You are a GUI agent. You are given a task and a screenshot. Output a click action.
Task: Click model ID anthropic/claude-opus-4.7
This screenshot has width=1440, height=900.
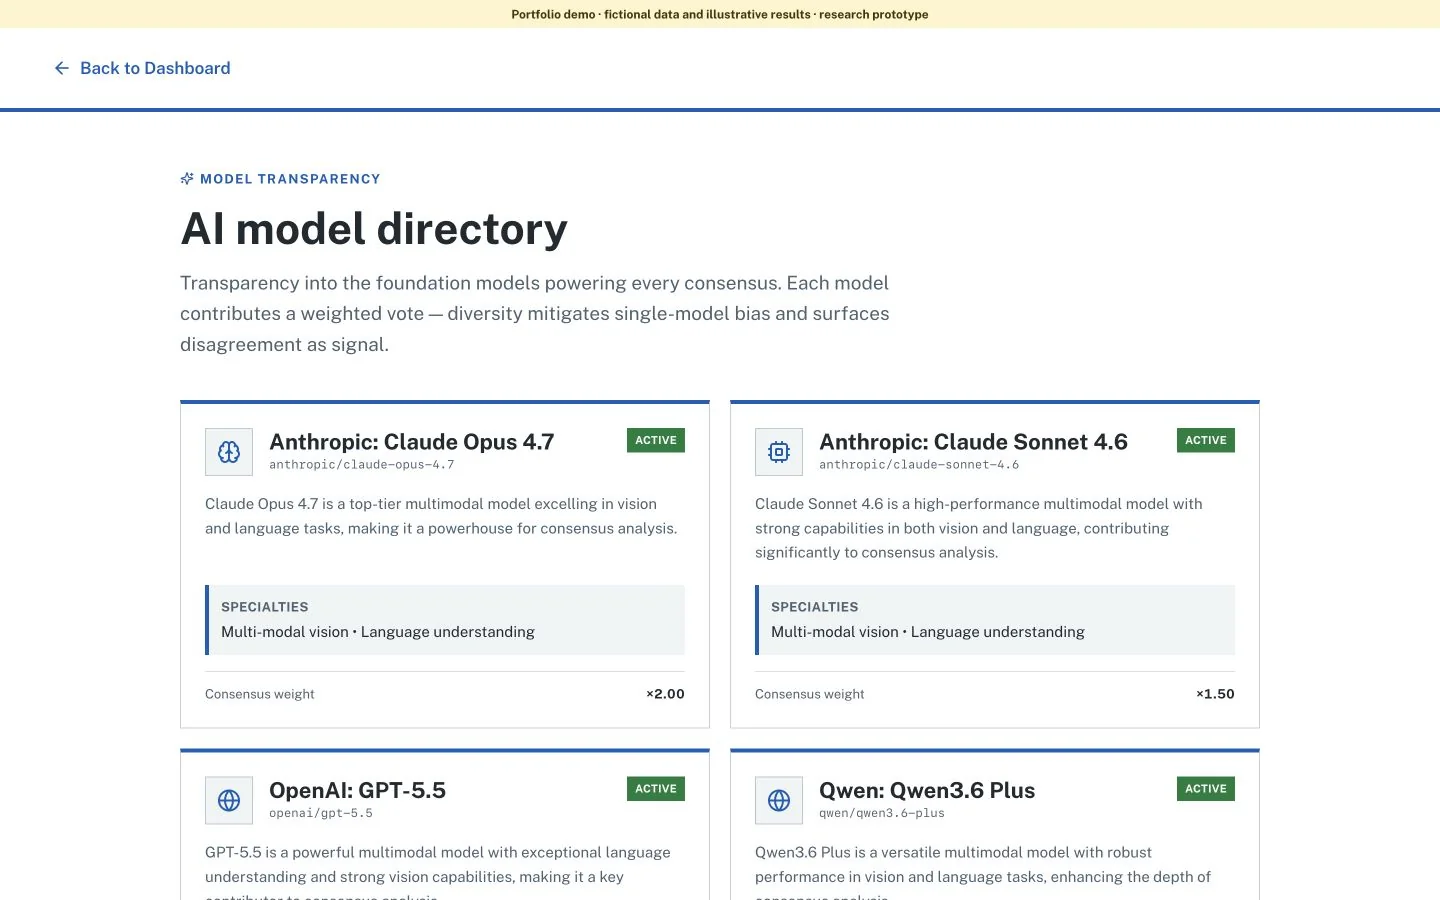[361, 465]
